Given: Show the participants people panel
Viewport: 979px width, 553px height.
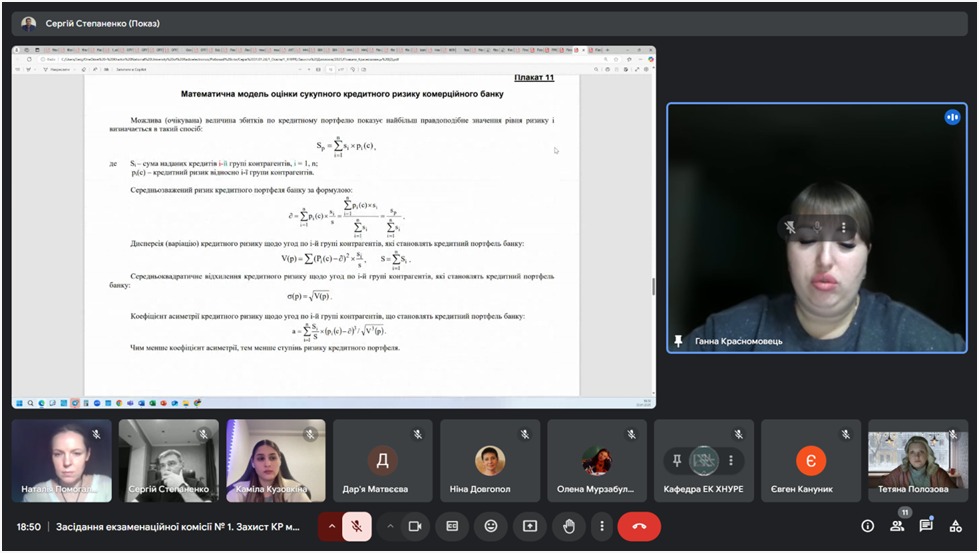Looking at the screenshot, I should point(897,526).
